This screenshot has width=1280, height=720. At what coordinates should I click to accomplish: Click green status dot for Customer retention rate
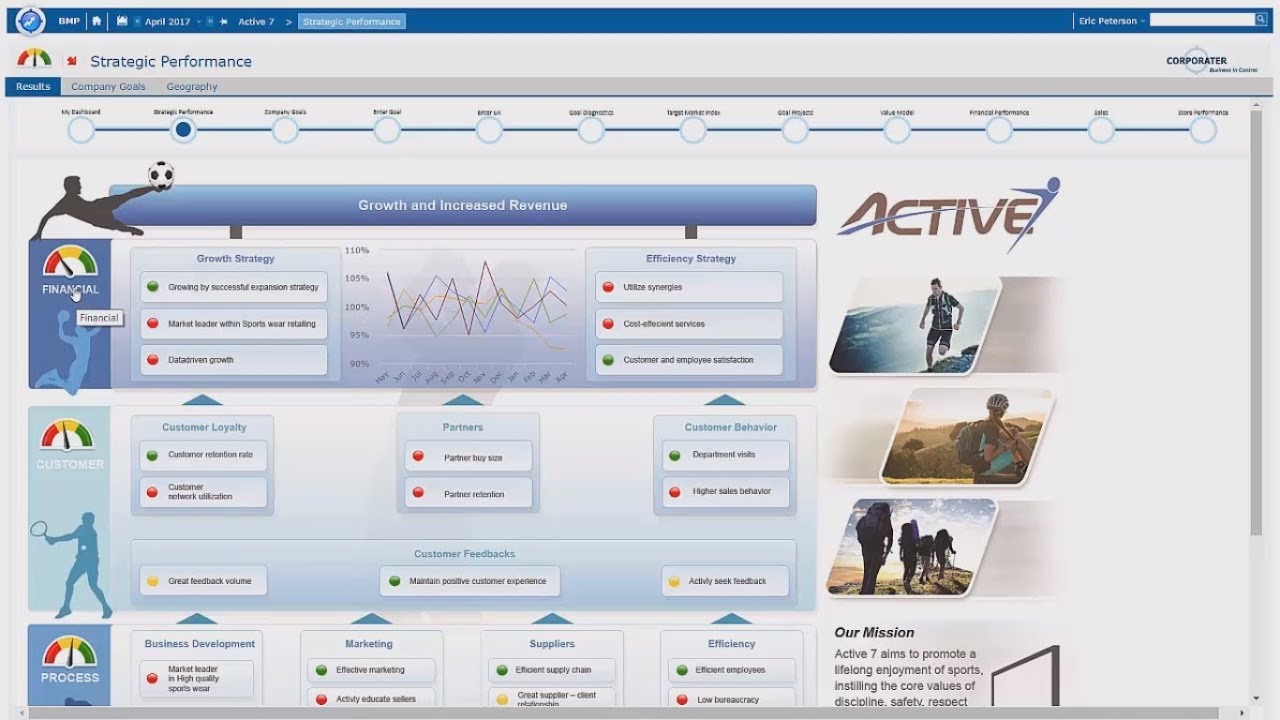pyautogui.click(x=152, y=455)
